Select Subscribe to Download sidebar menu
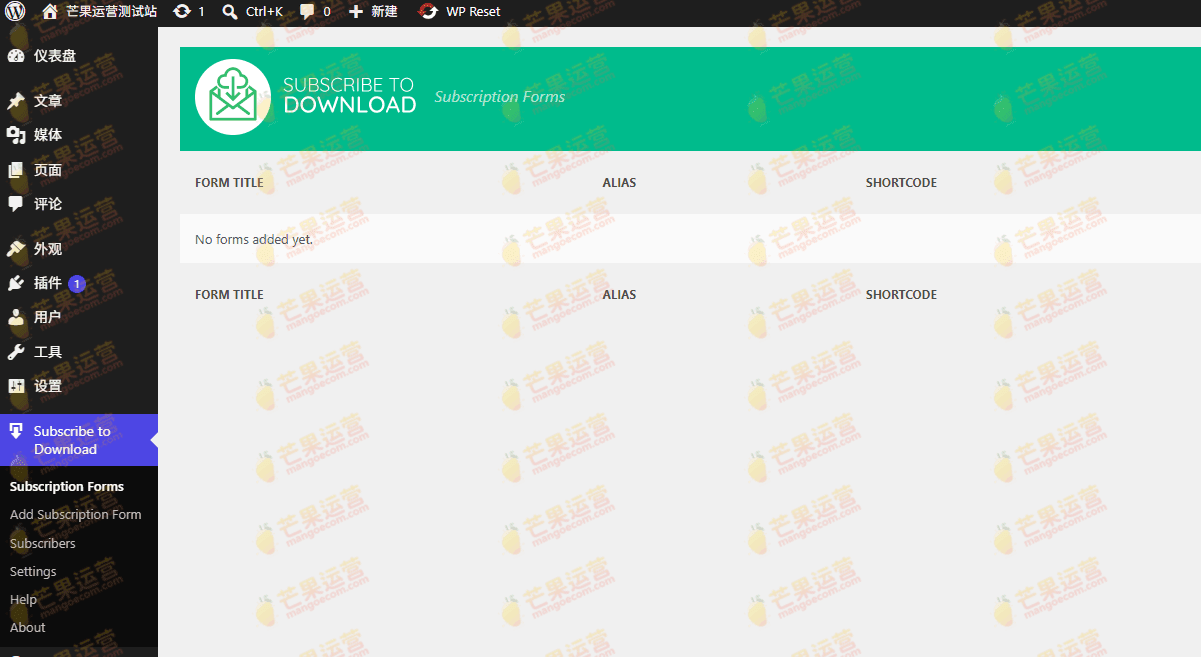The width and height of the screenshot is (1201, 657). [79, 440]
